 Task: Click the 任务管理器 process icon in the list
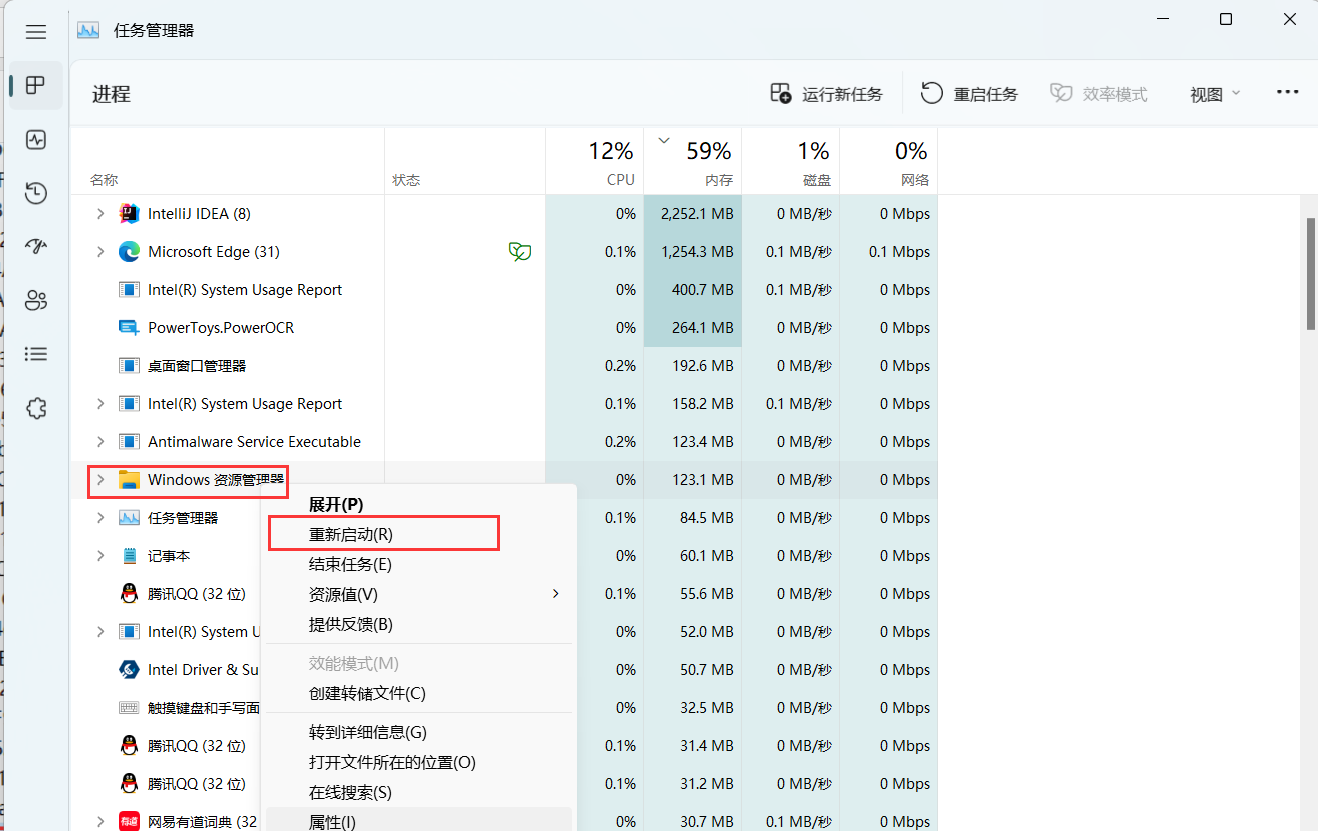[x=129, y=518]
